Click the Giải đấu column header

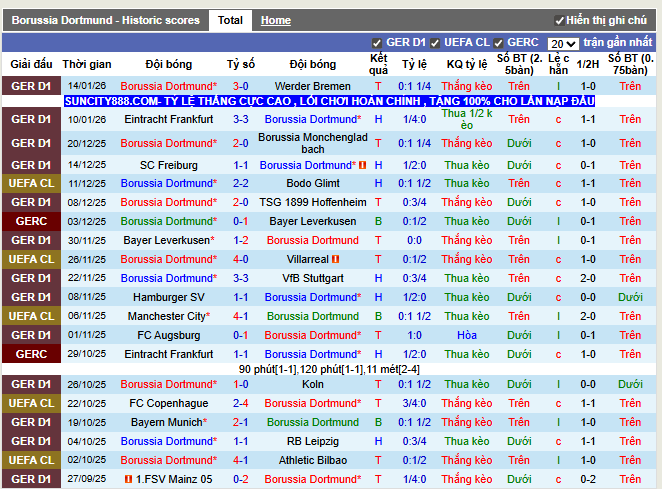point(31,64)
